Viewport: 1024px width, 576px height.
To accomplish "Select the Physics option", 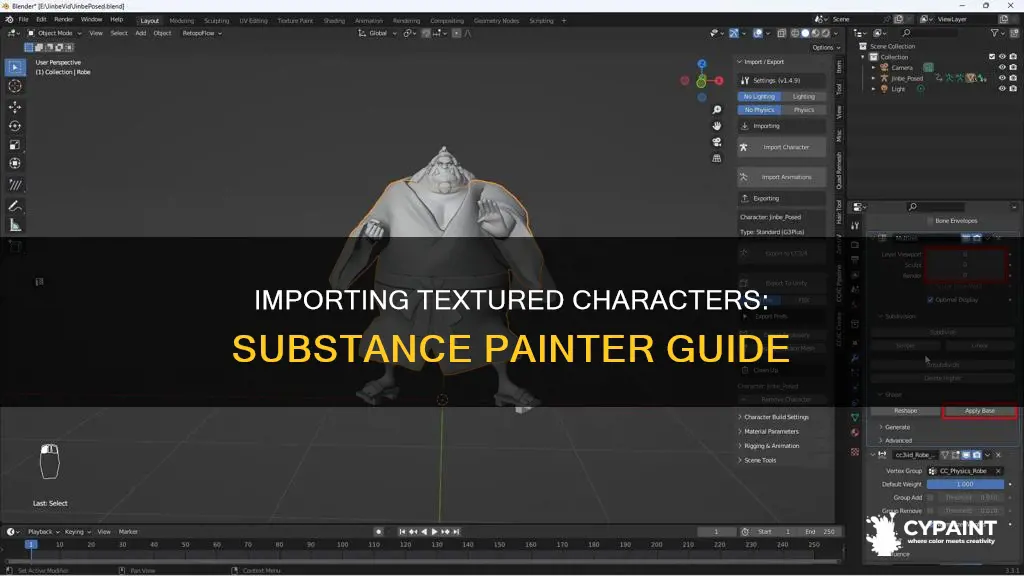I will (x=803, y=110).
